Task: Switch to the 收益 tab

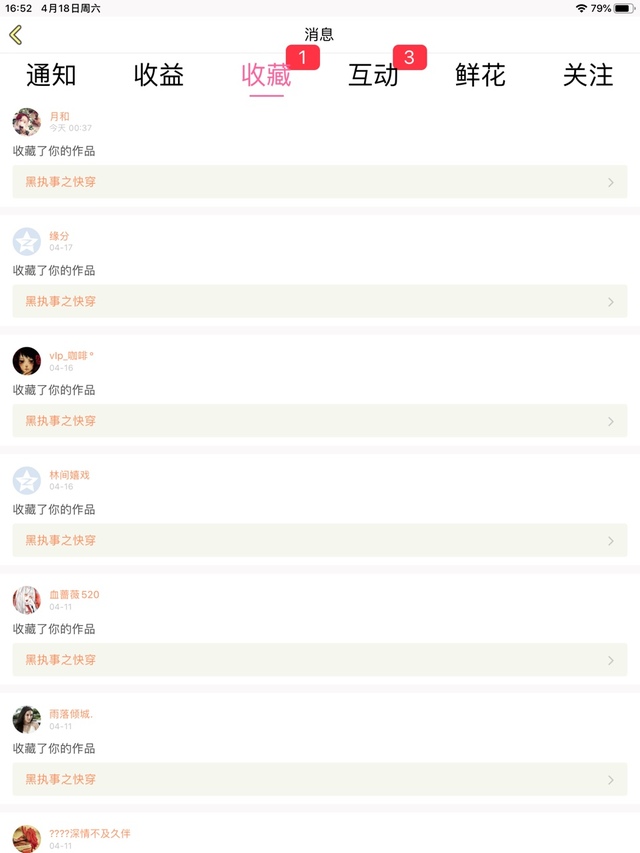Action: (159, 75)
